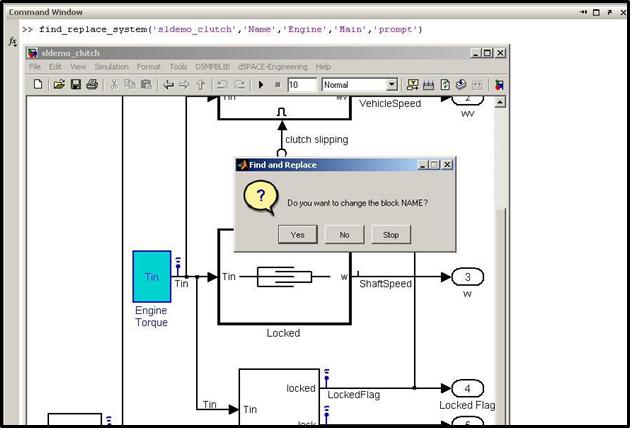Open Library Browser icon in the toolbar
632x430 pixels.
[499, 85]
